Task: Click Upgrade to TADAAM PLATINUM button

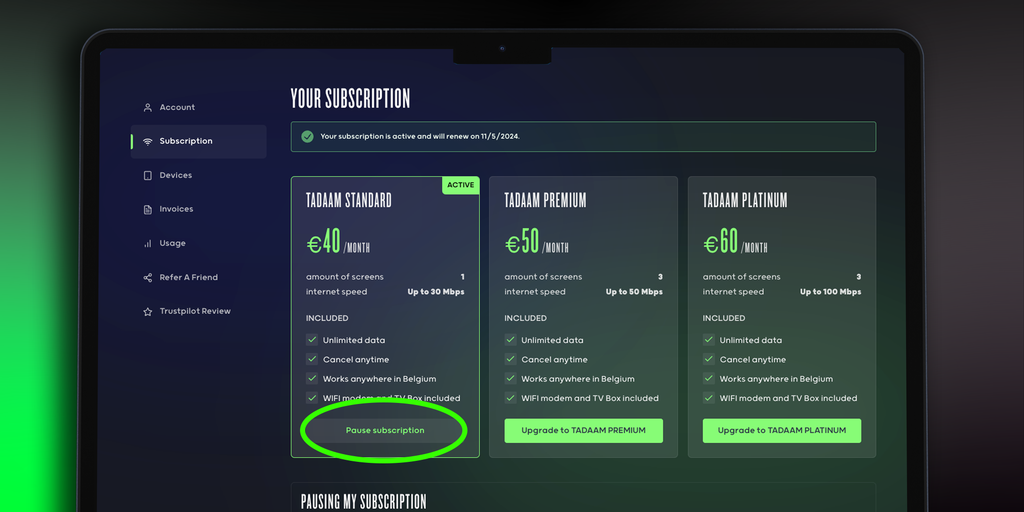Action: [x=782, y=430]
